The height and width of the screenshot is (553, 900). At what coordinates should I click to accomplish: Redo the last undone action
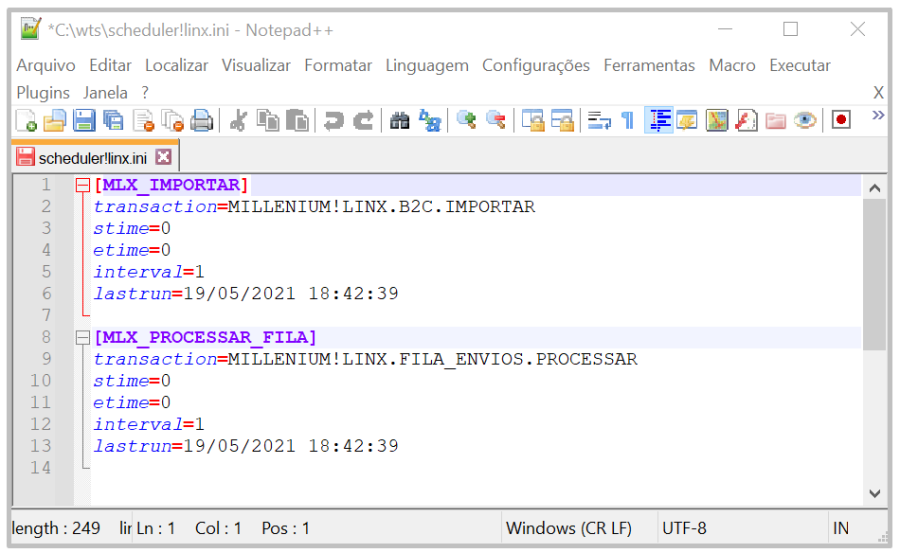(363, 121)
